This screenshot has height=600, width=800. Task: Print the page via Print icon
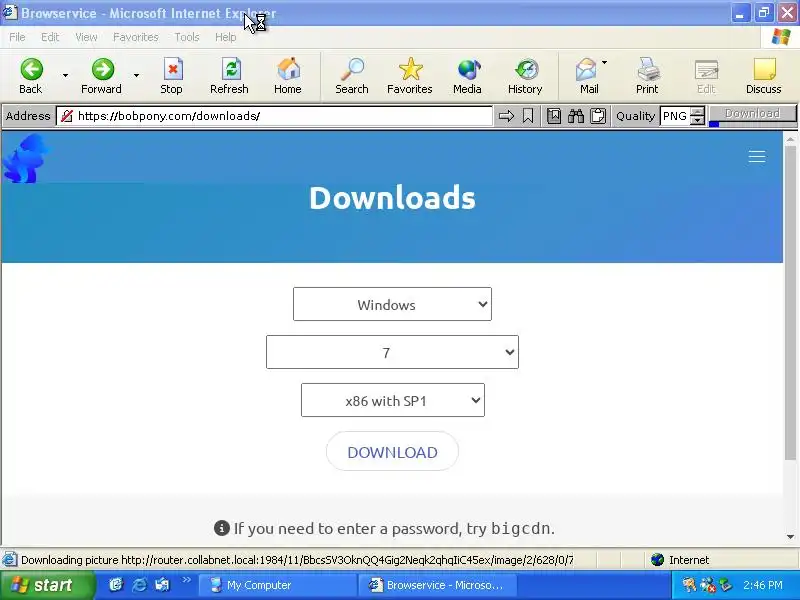click(647, 76)
